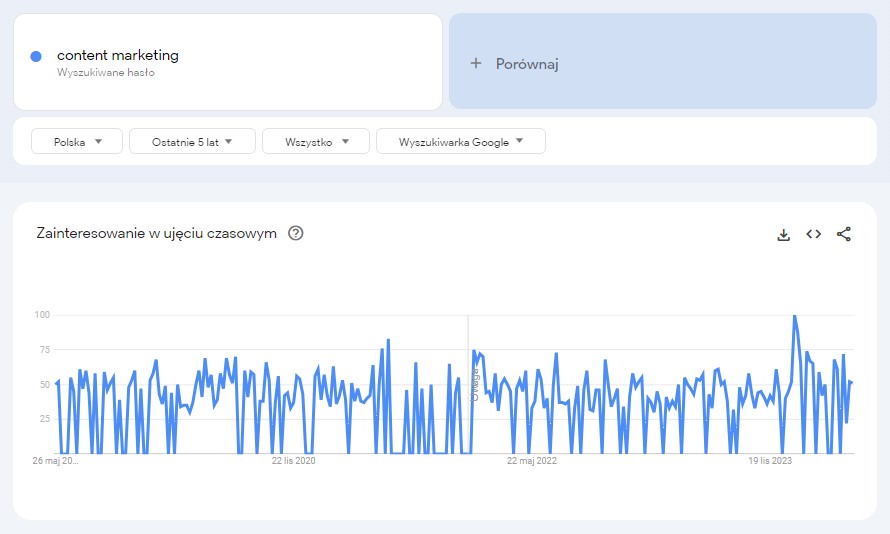
Task: Expand the Polska region dropdown
Action: pyautogui.click(x=77, y=142)
